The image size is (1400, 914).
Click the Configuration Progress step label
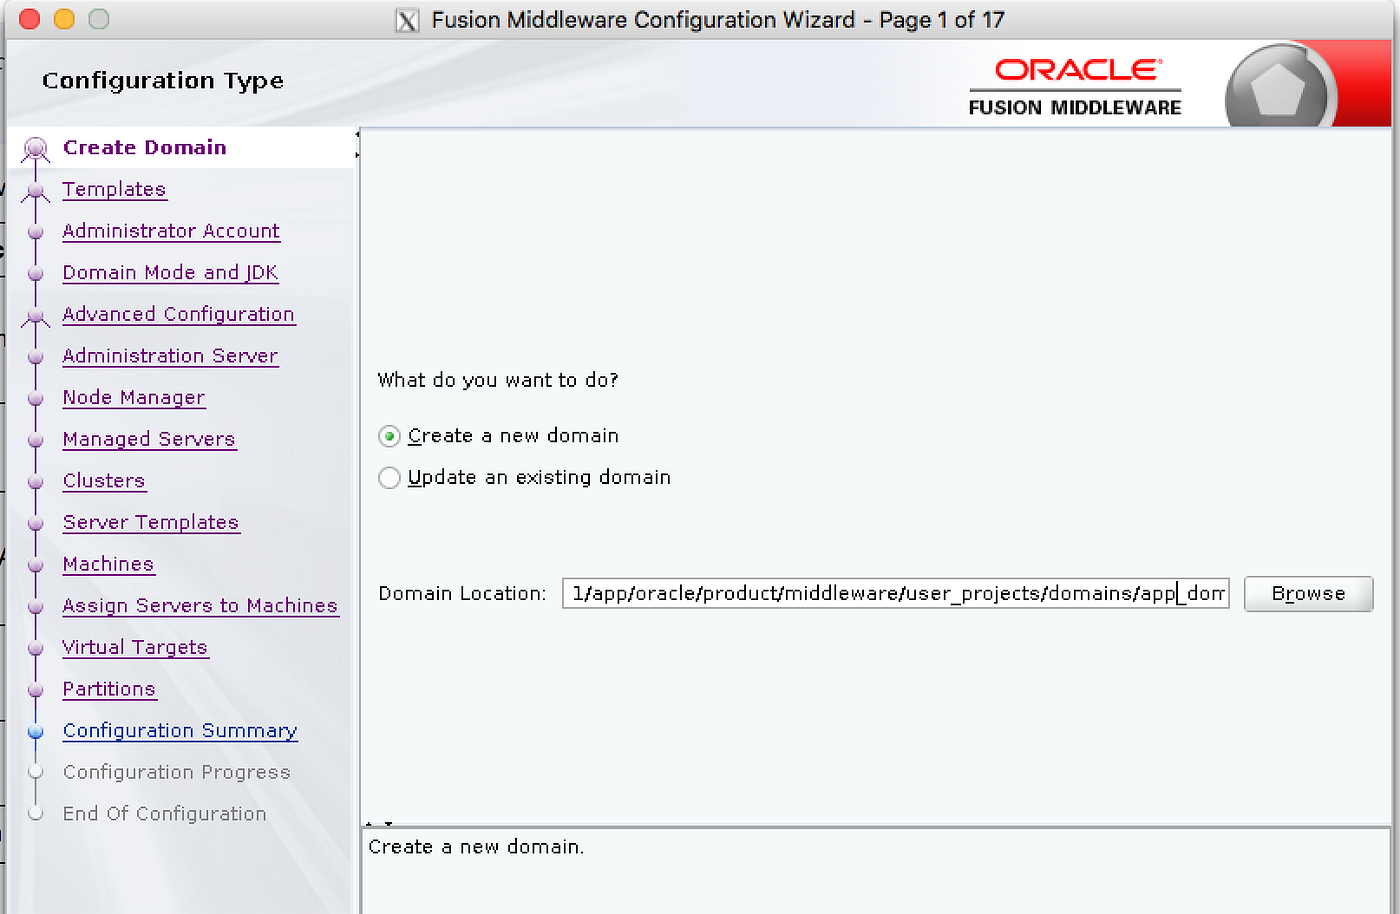(176, 772)
